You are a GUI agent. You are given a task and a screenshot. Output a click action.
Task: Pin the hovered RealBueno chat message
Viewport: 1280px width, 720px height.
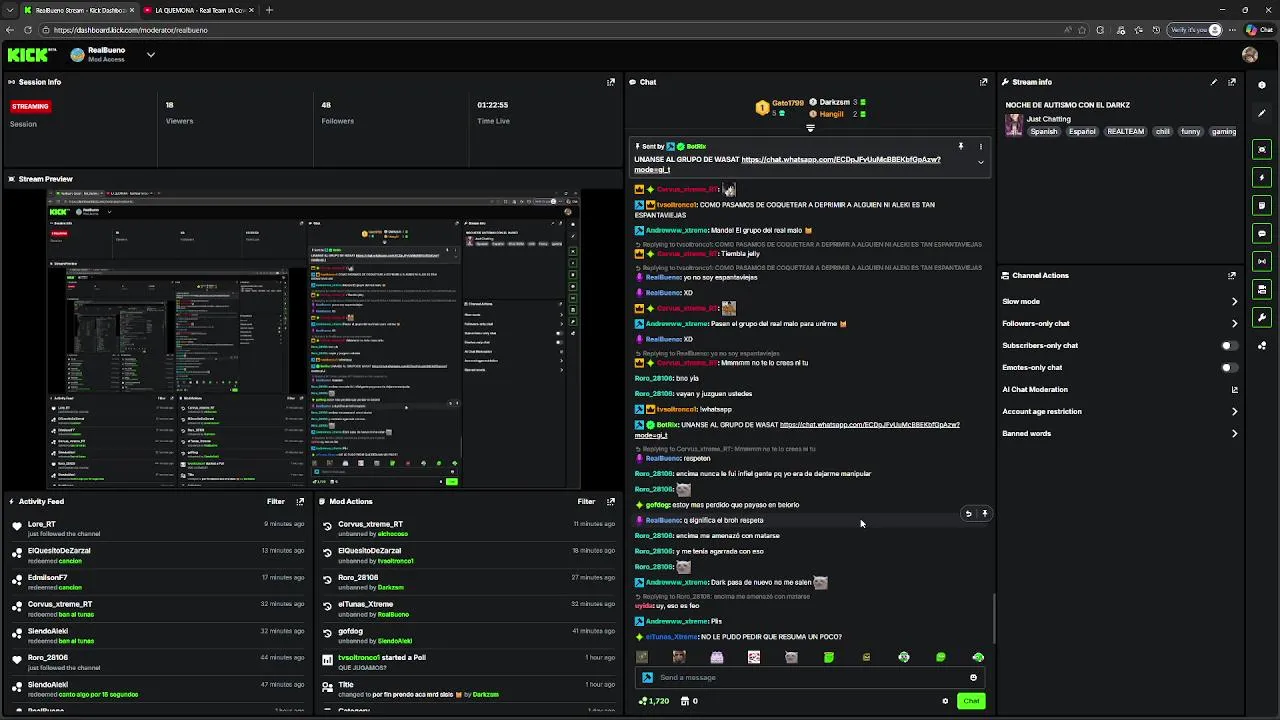click(x=984, y=513)
